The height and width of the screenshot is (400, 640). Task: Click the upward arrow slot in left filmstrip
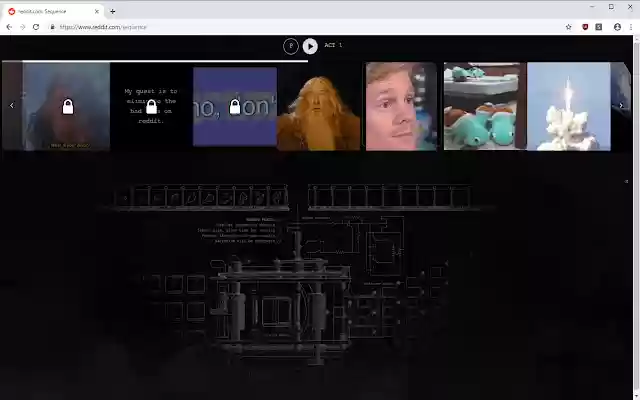tap(243, 198)
